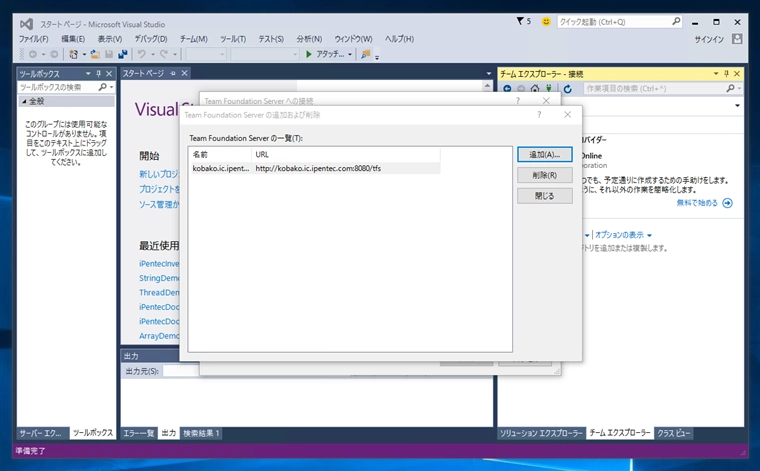760x471 pixels.
Task: Click the Open File folder toolbar icon
Action: coord(95,54)
